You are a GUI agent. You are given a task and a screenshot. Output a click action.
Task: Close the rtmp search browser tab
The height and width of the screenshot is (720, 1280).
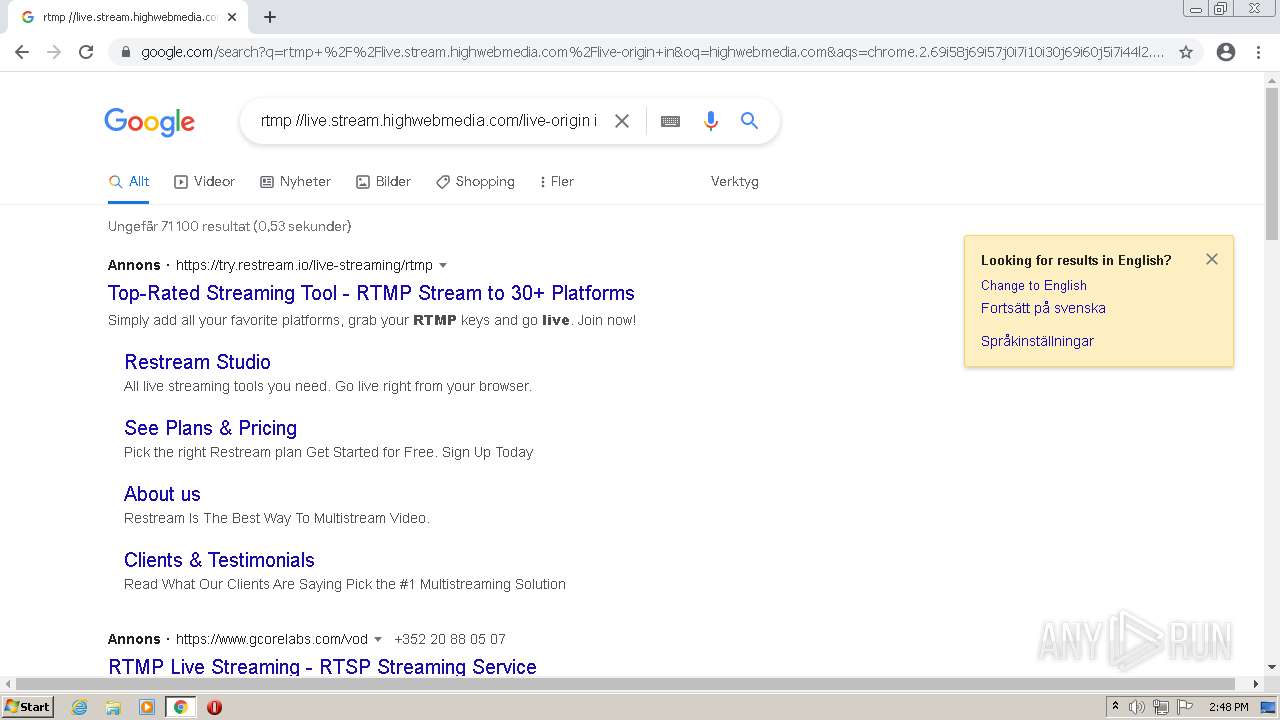pyautogui.click(x=232, y=17)
